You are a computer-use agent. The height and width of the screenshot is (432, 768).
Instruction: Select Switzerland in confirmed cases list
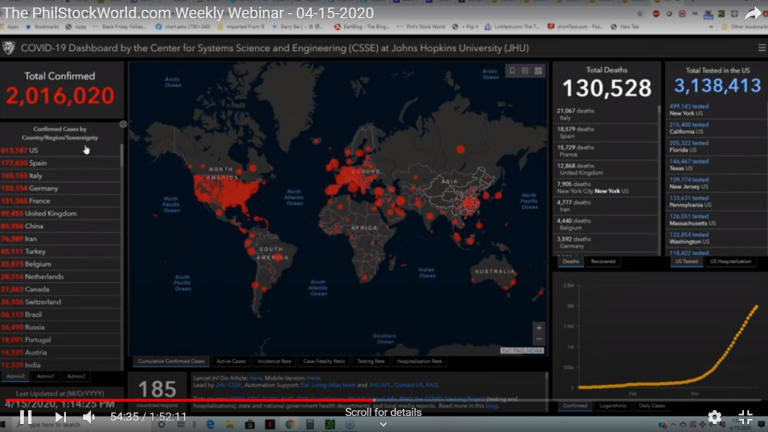coord(60,302)
